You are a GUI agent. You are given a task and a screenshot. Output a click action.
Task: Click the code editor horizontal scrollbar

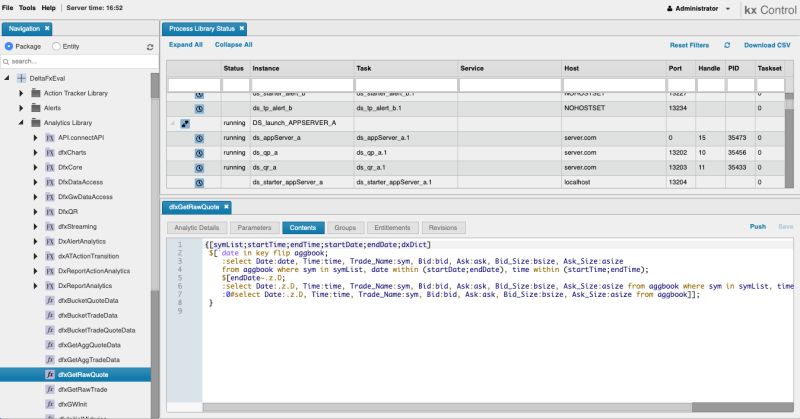pos(497,407)
